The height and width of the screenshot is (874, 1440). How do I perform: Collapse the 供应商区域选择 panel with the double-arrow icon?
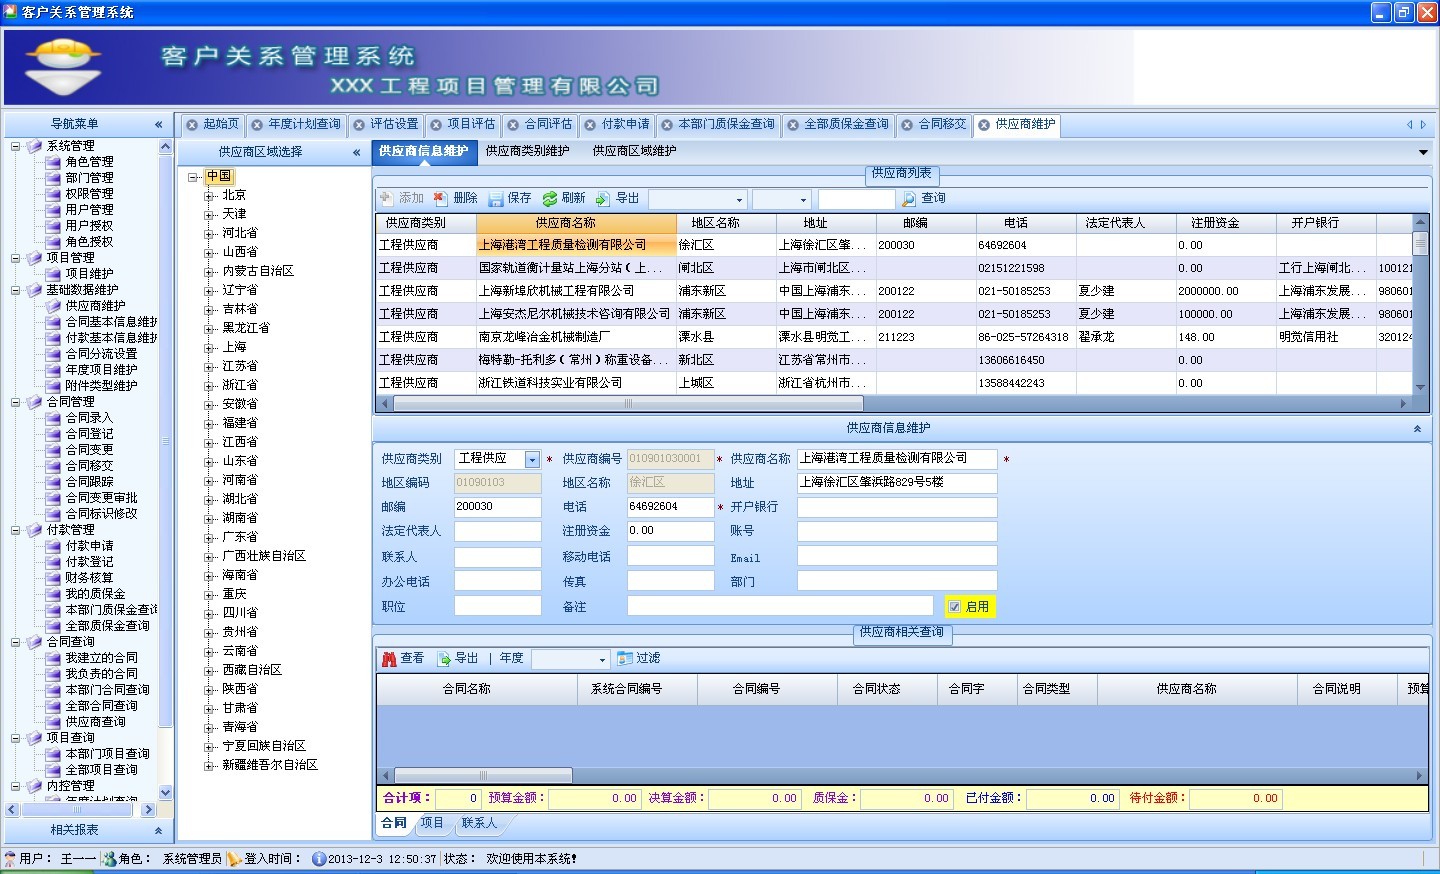[x=357, y=153]
